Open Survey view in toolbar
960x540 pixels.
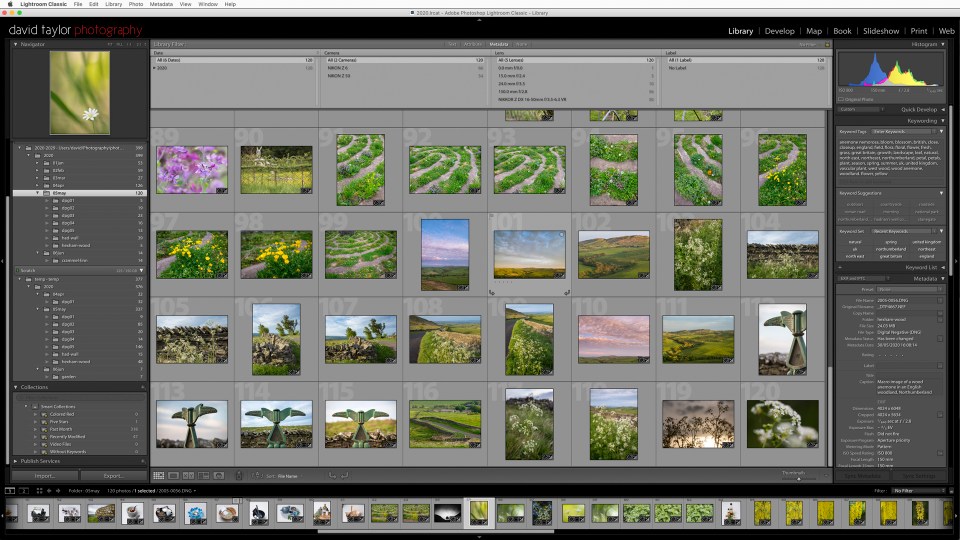[x=203, y=476]
